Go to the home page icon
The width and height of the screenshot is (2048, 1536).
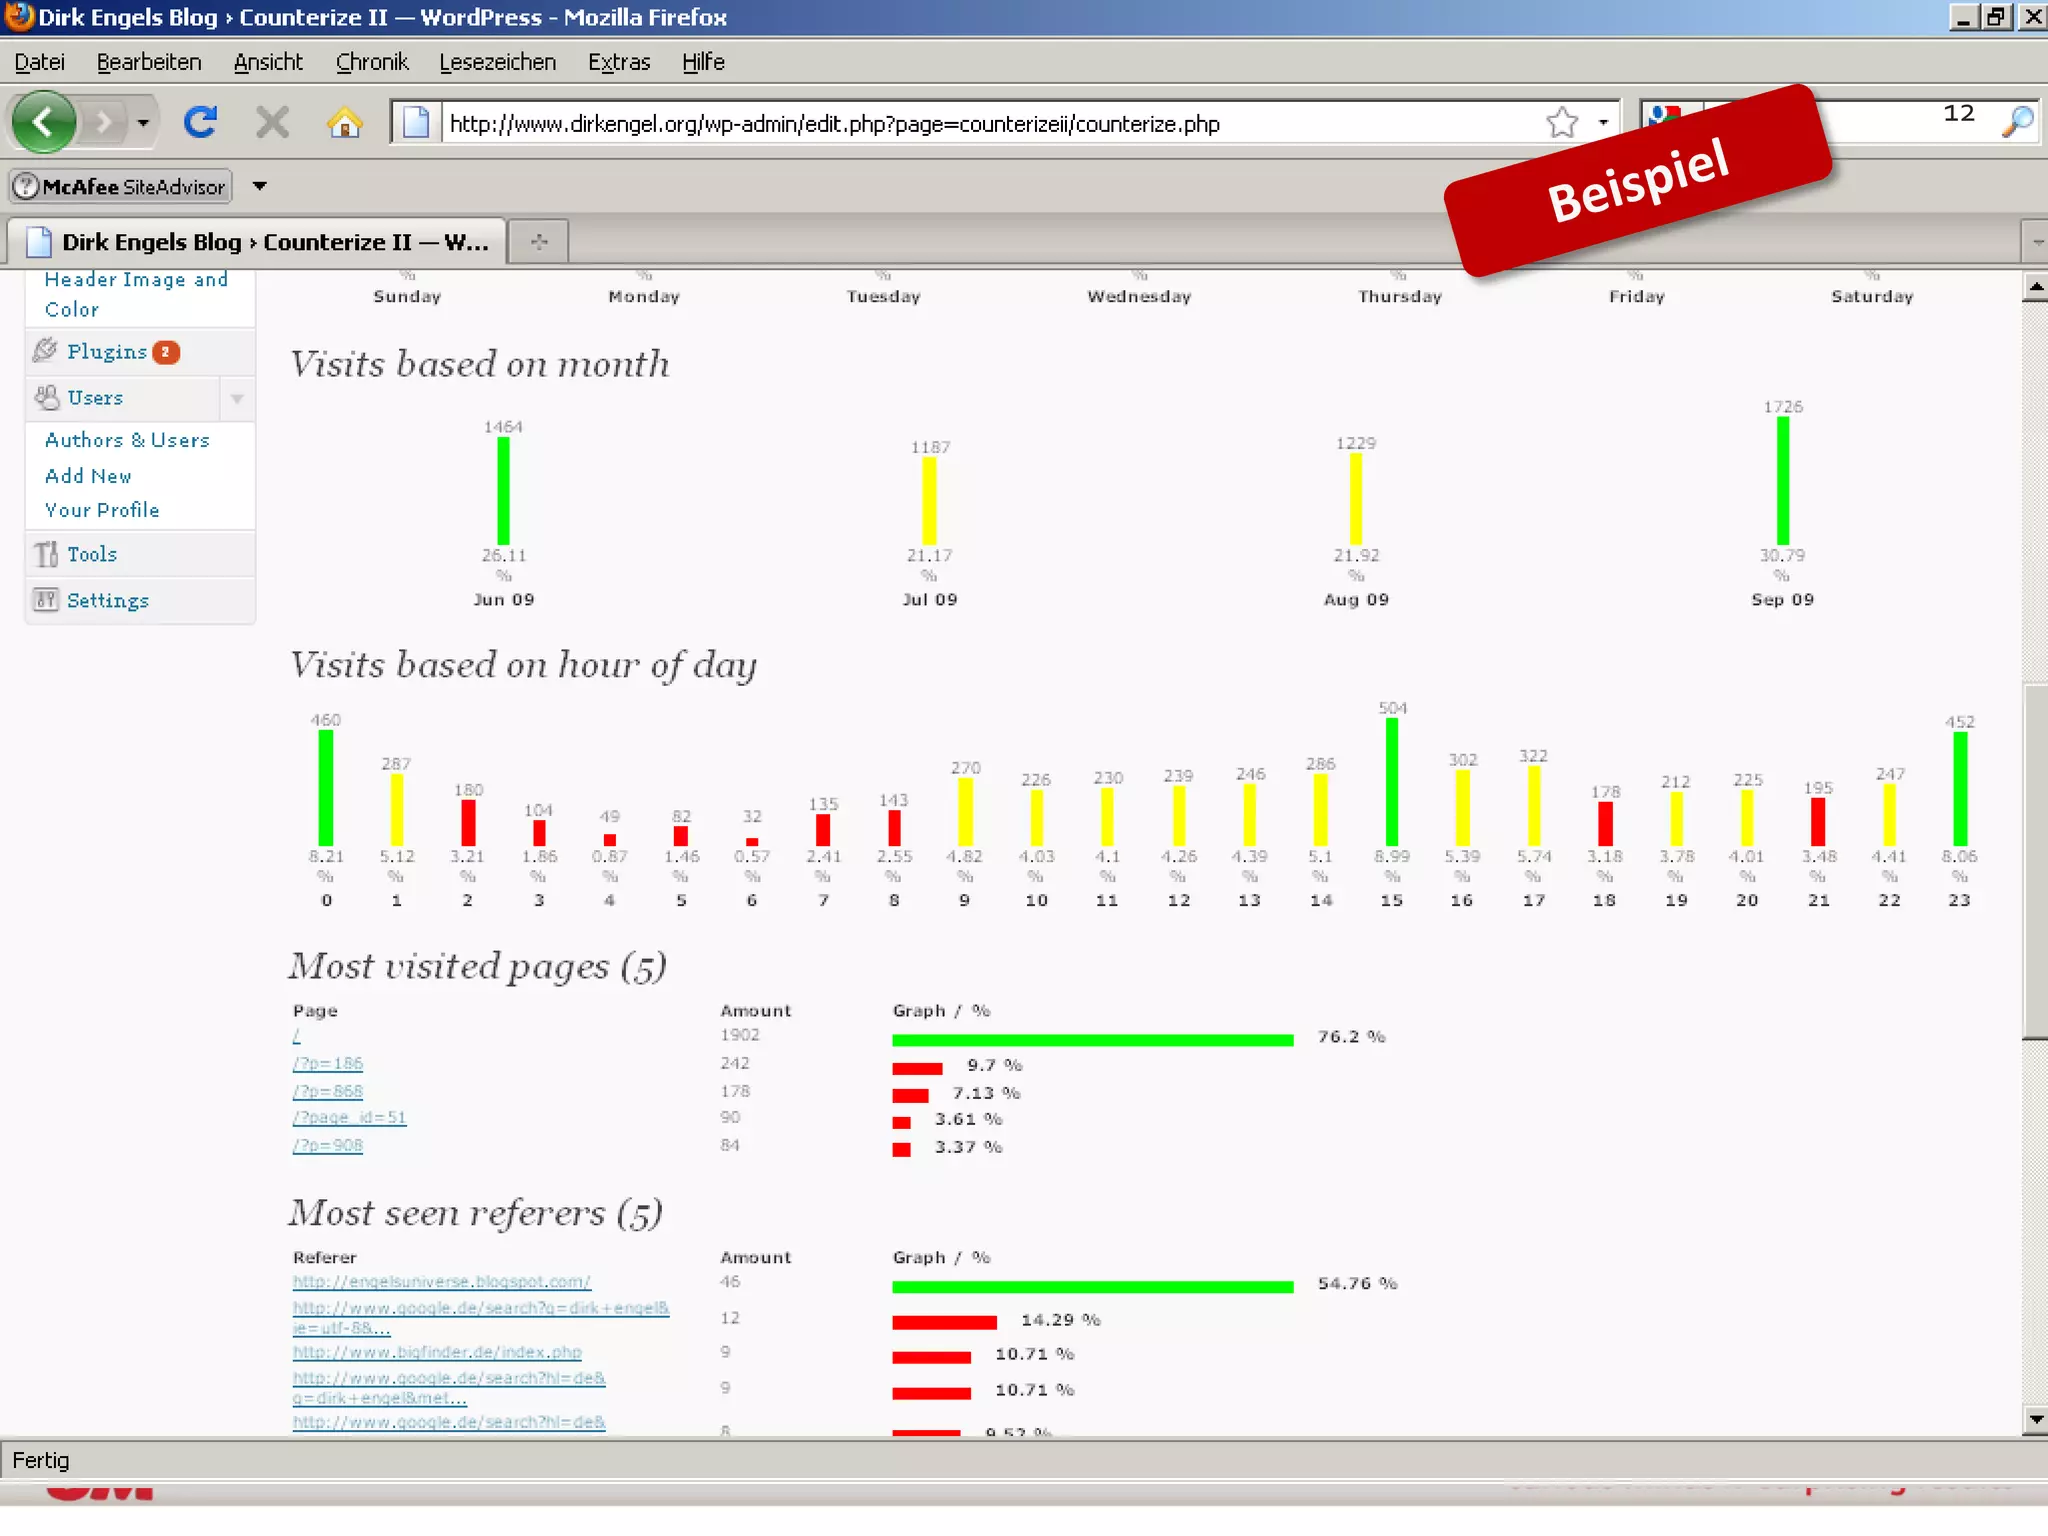coord(344,123)
